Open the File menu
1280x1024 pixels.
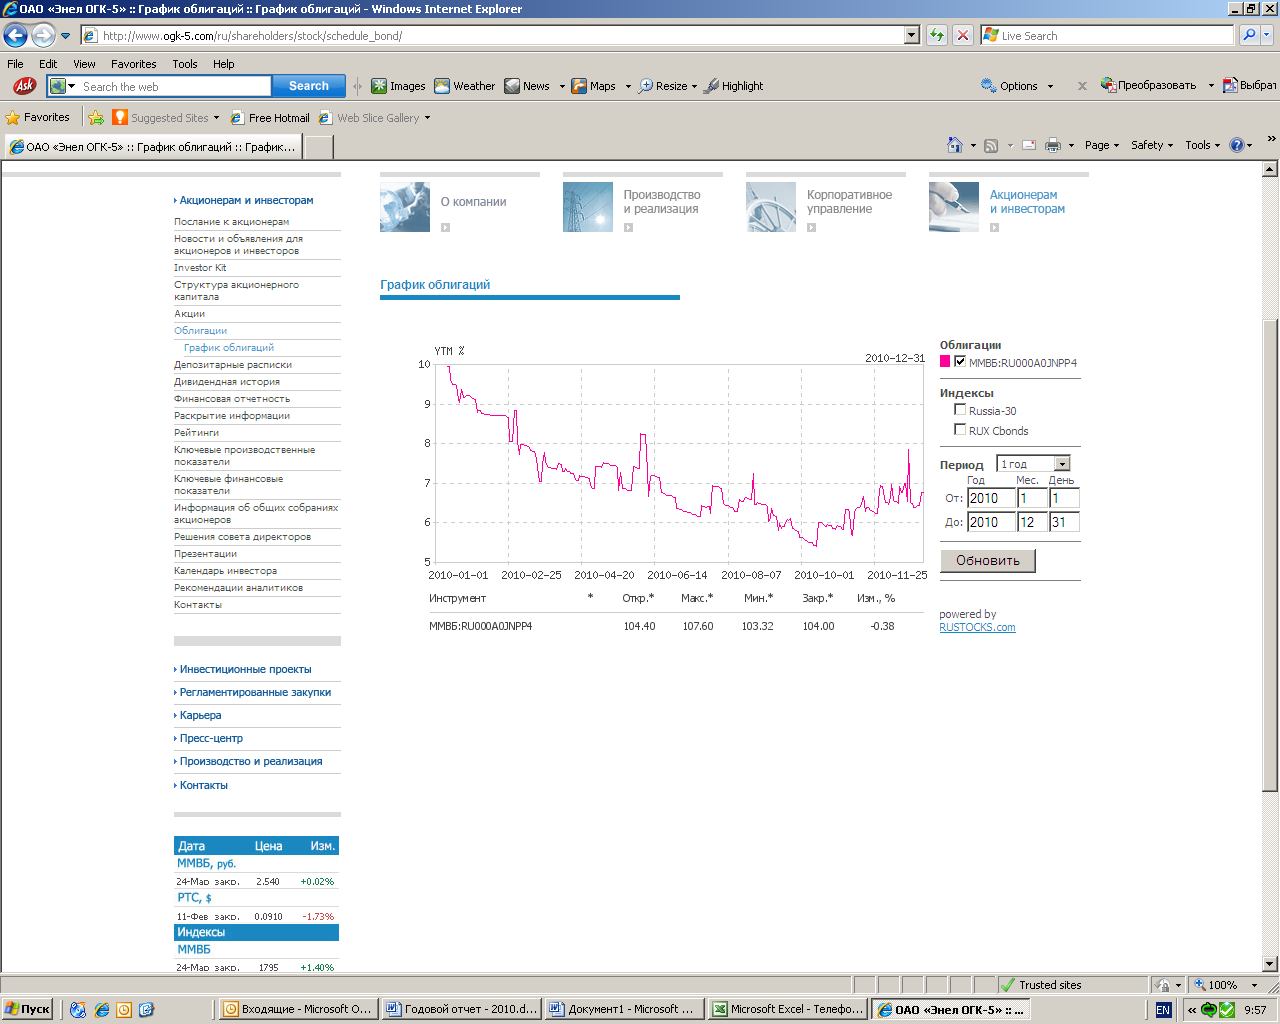point(15,63)
